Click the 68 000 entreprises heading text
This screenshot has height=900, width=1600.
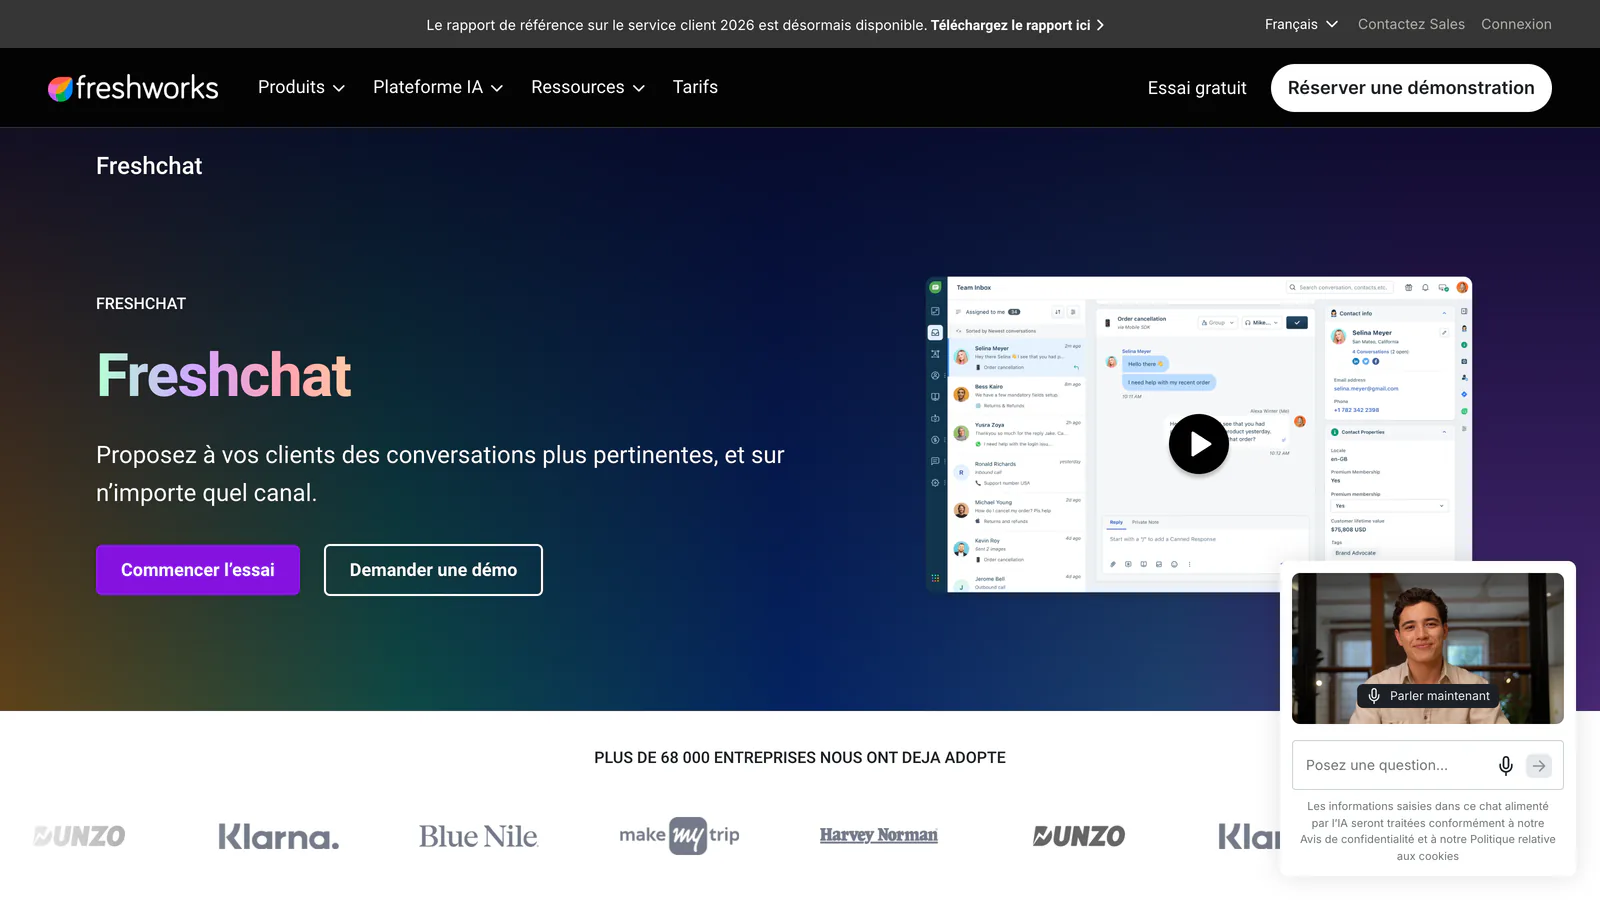(800, 758)
